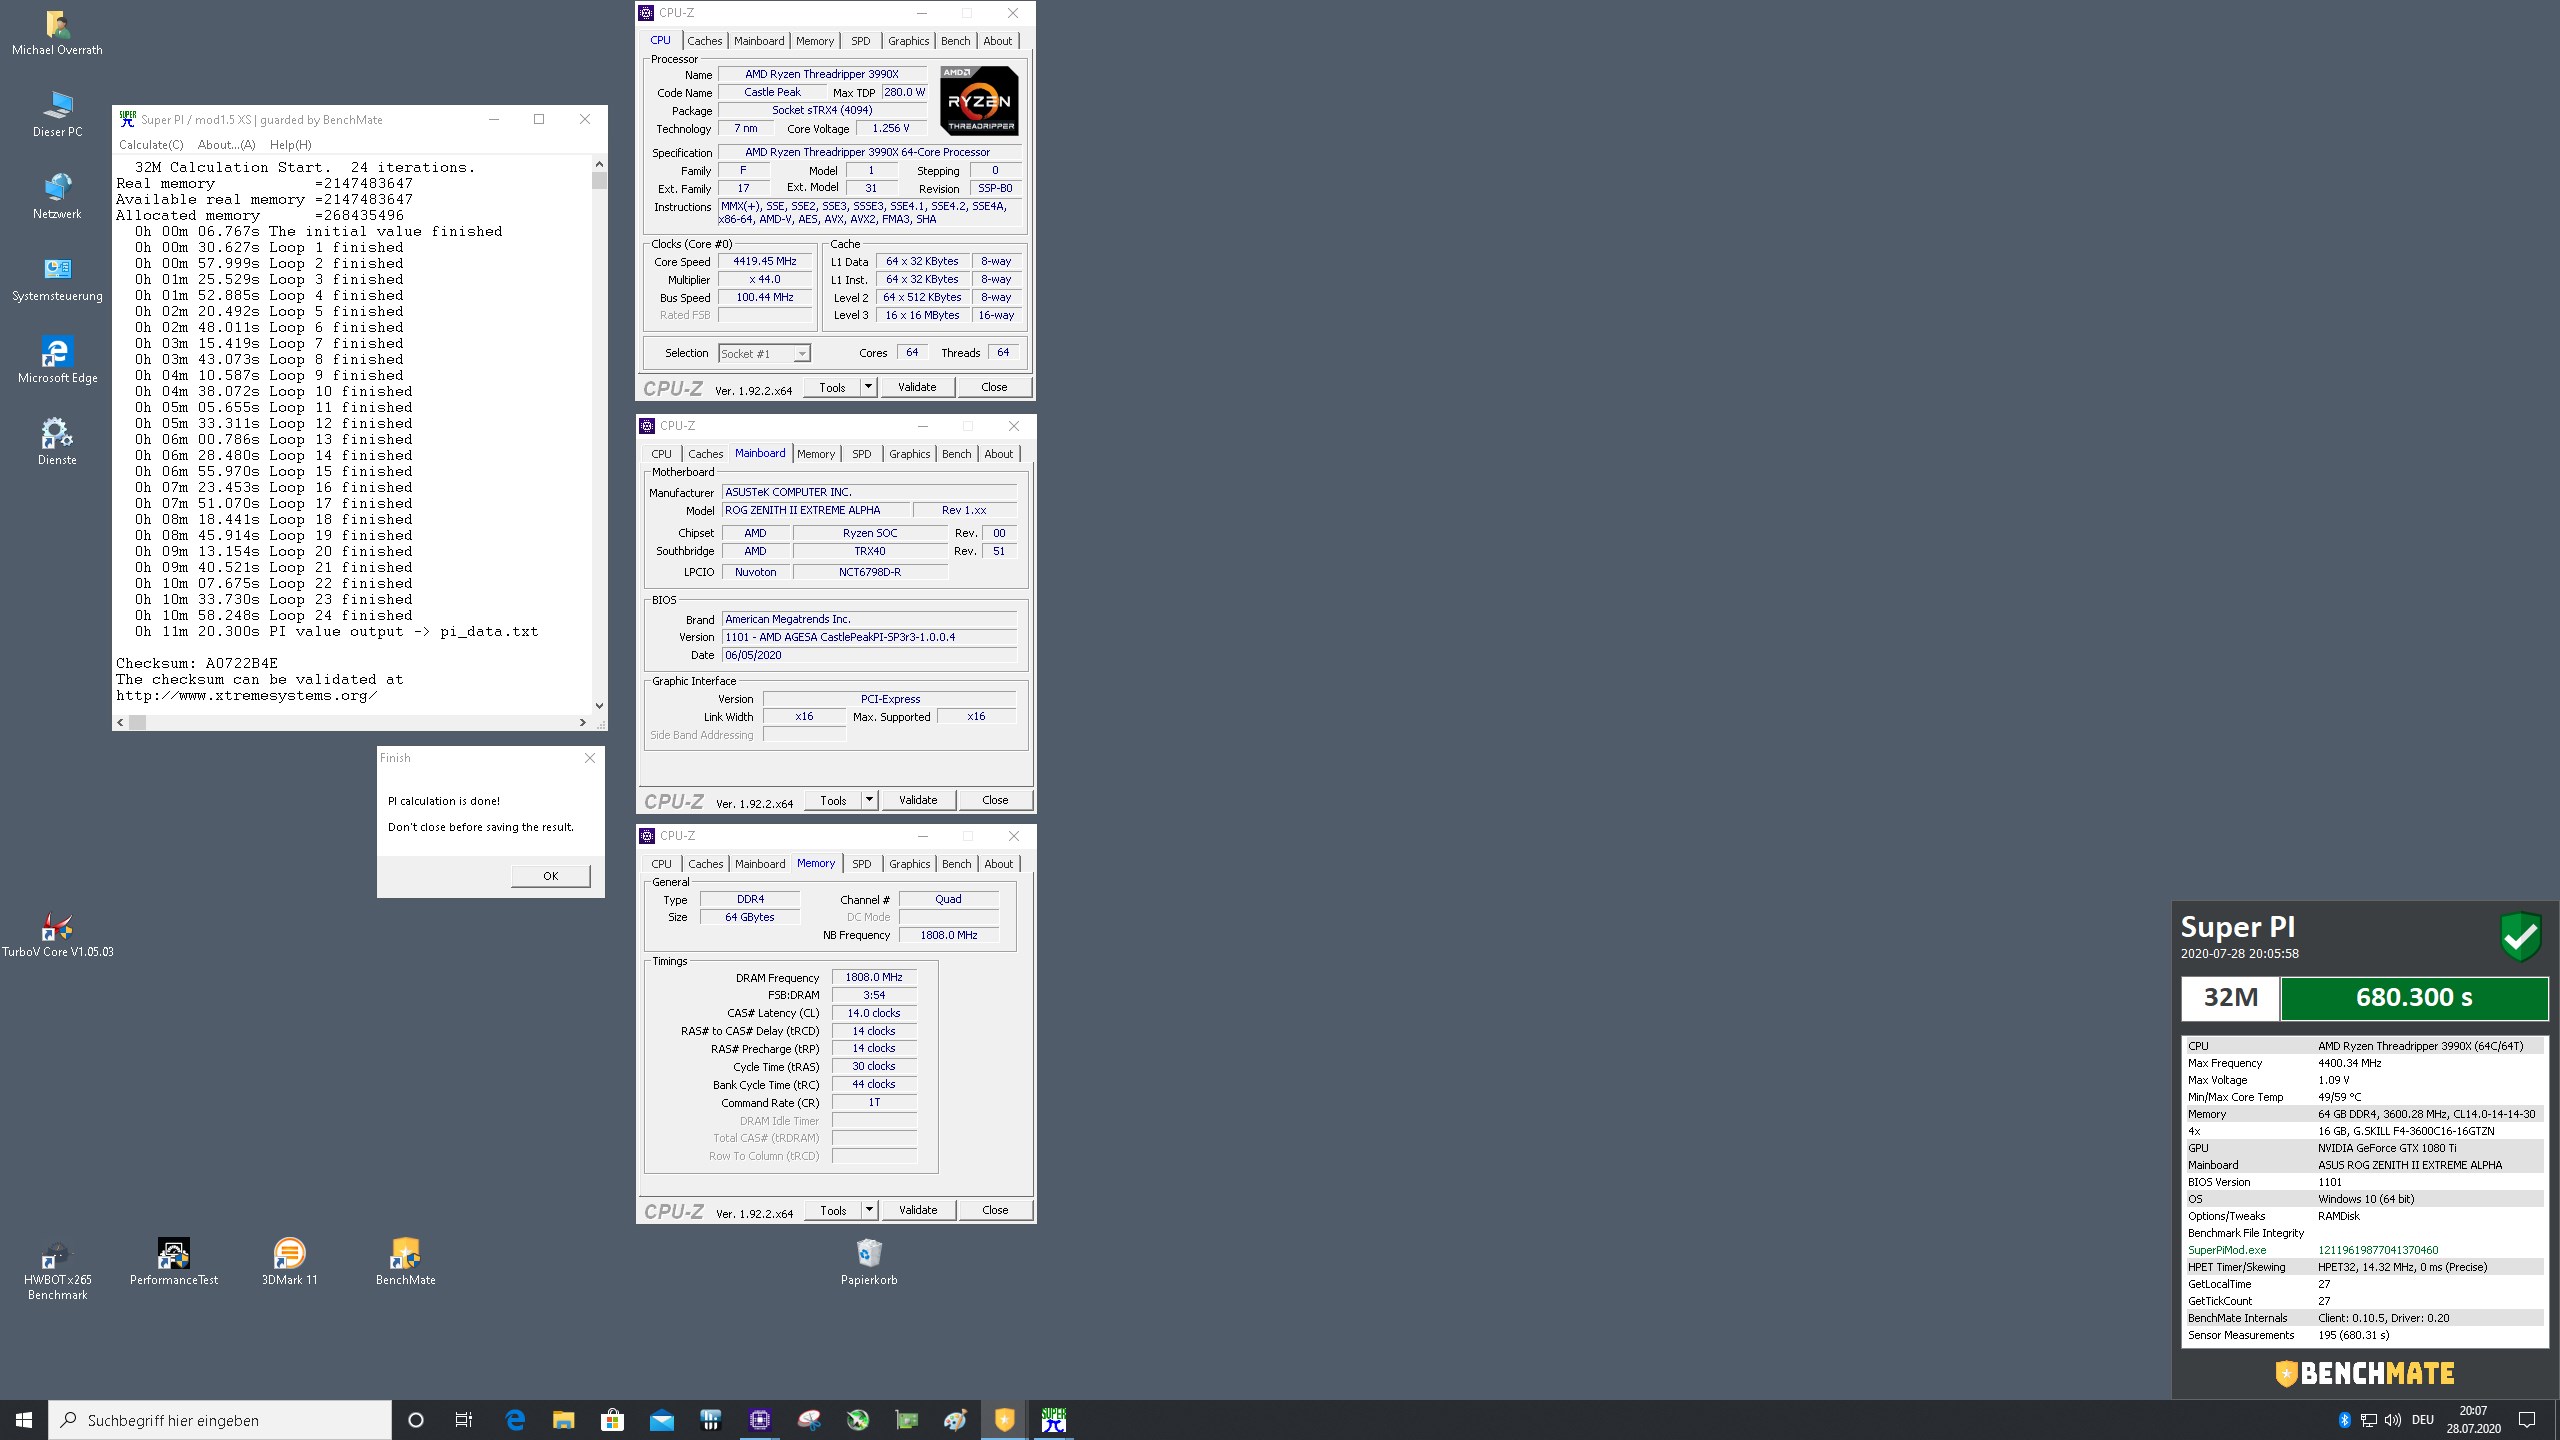Viewport: 2560px width, 1440px height.
Task: Click the vertical scrollbar down arrow in Super PI
Action: pos(599,705)
